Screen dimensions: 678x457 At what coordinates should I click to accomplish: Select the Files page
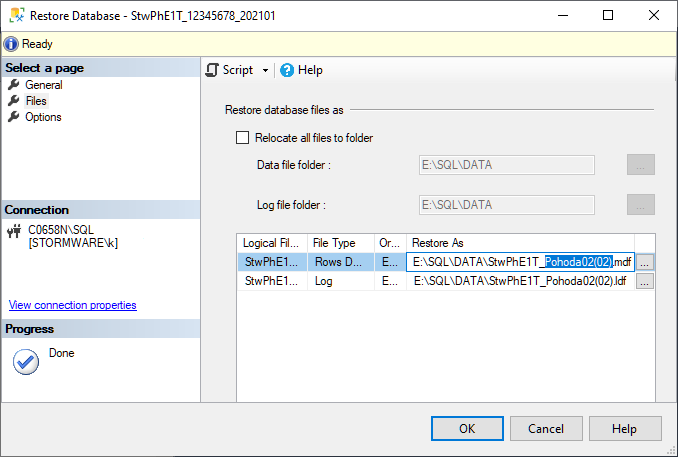[x=36, y=101]
